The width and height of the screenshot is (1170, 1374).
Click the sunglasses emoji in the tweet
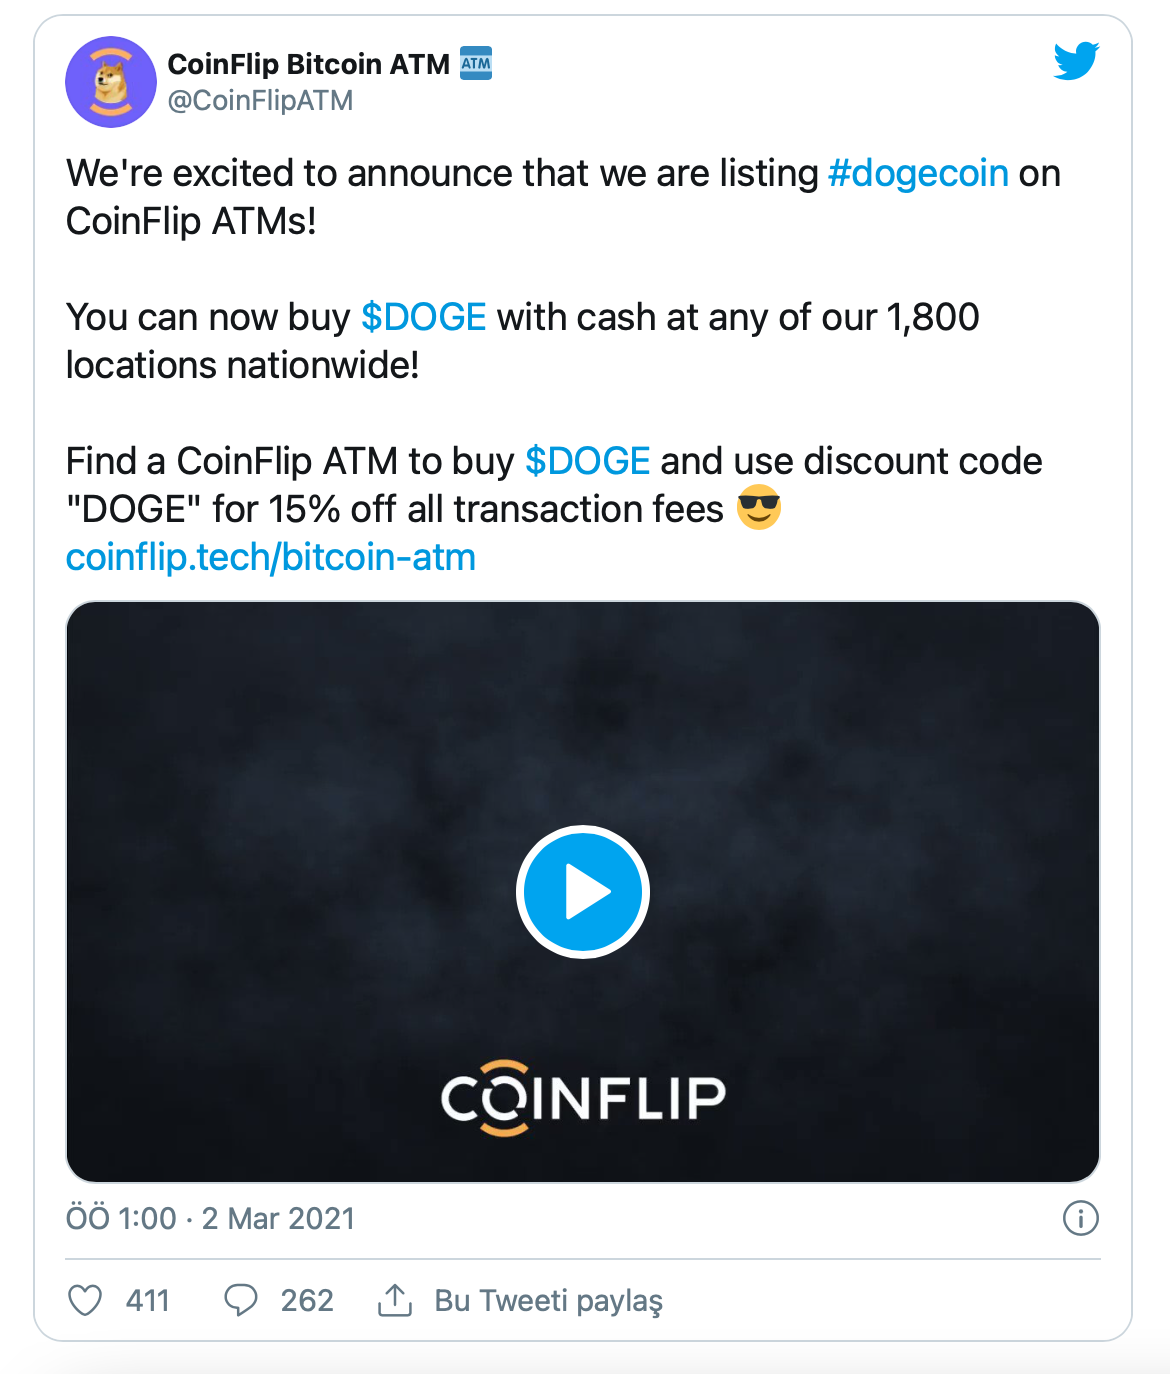(758, 508)
